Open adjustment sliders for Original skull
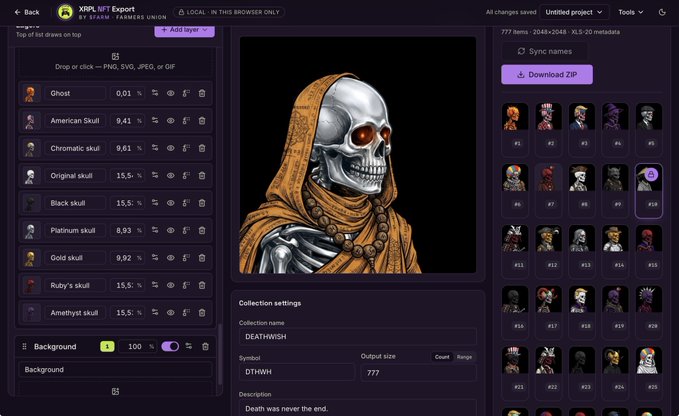 (x=155, y=175)
